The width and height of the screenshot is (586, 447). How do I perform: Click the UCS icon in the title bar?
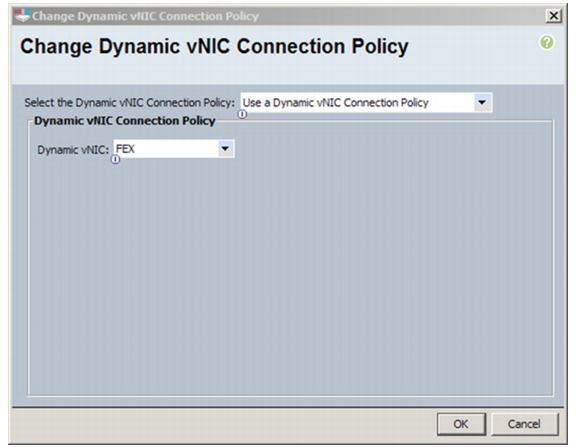[22, 16]
